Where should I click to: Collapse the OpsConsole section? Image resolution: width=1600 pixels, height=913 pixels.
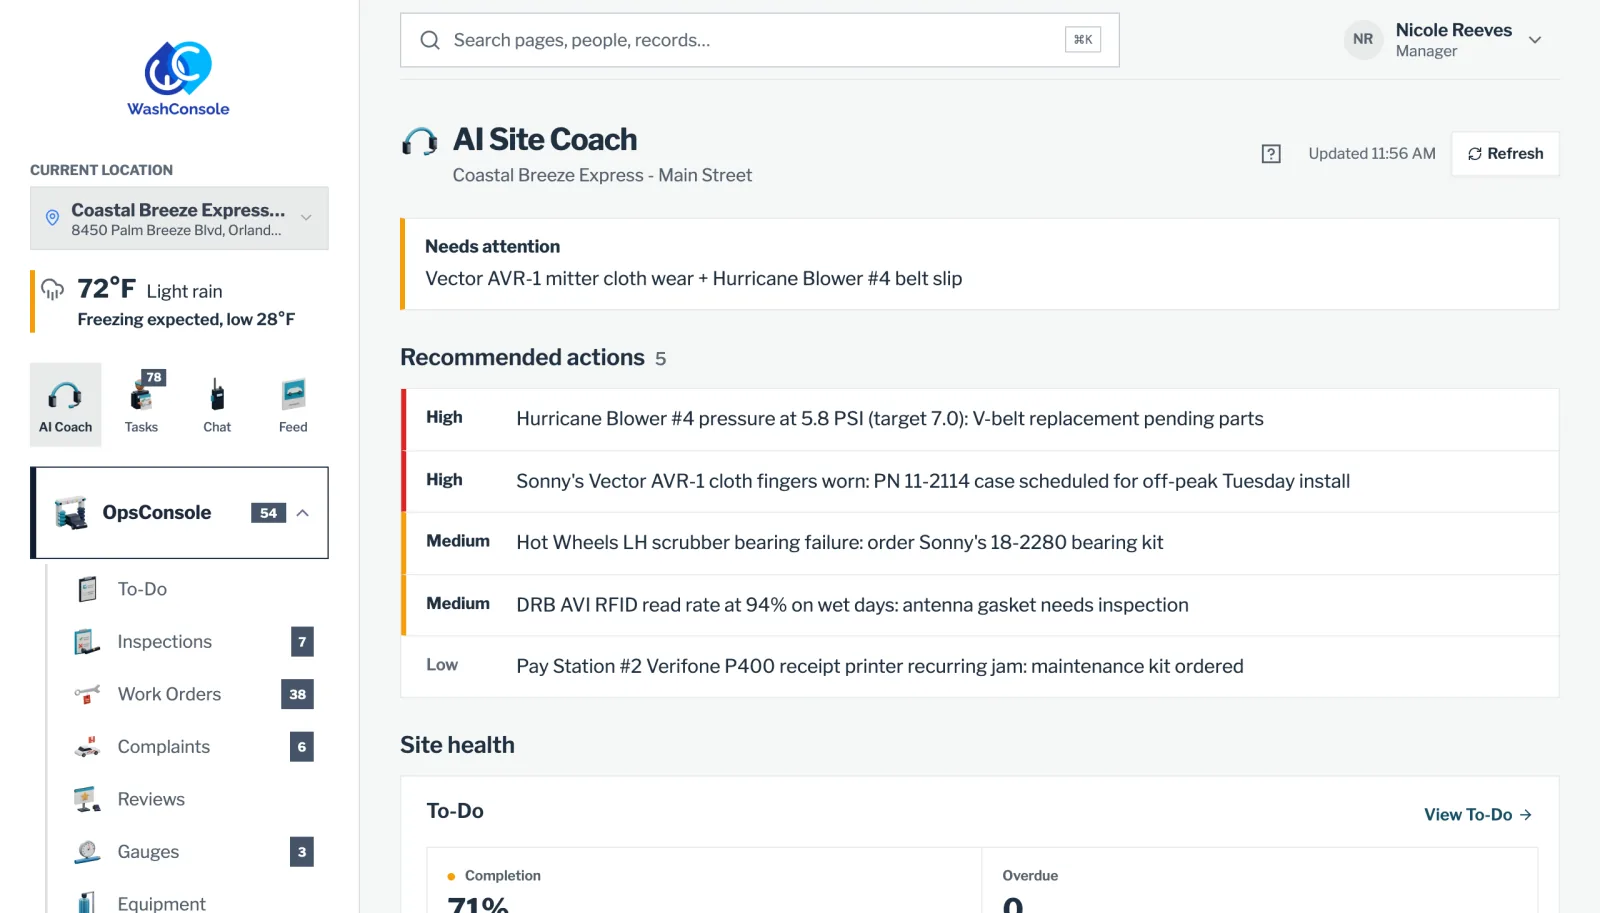303,513
